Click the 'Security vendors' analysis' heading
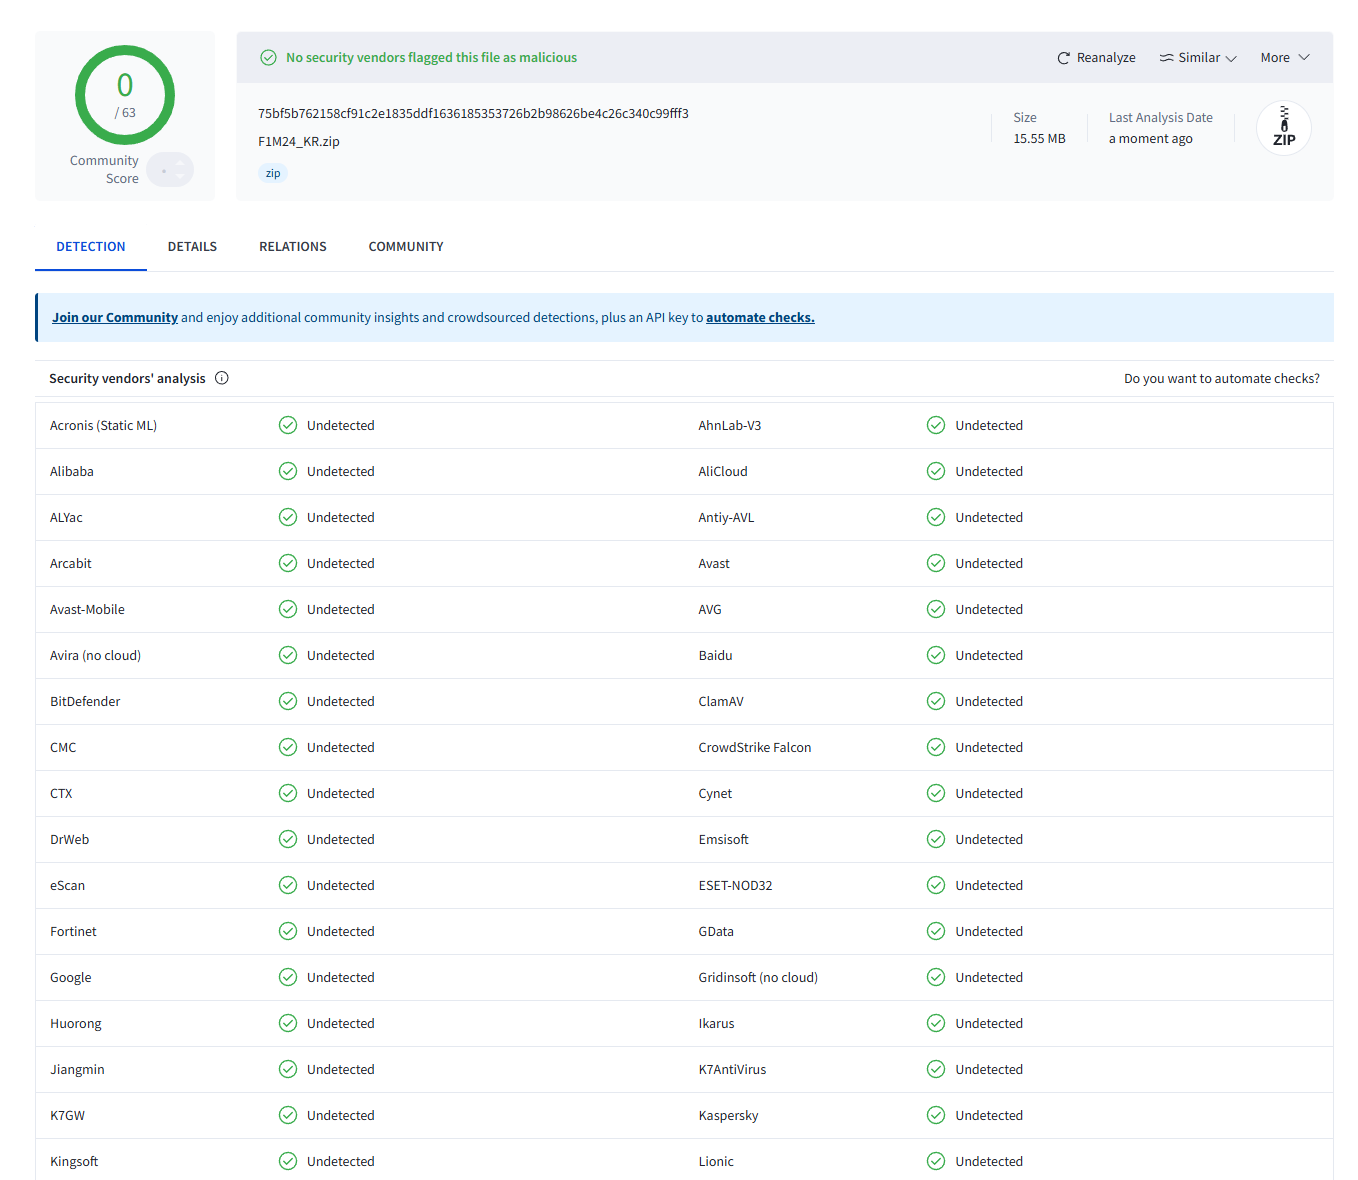The image size is (1358, 1180). (127, 379)
